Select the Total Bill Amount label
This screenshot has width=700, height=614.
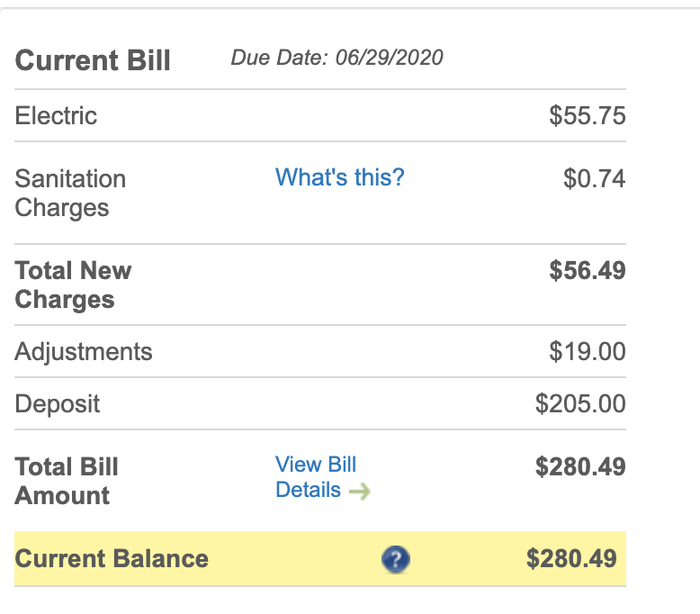point(67,481)
